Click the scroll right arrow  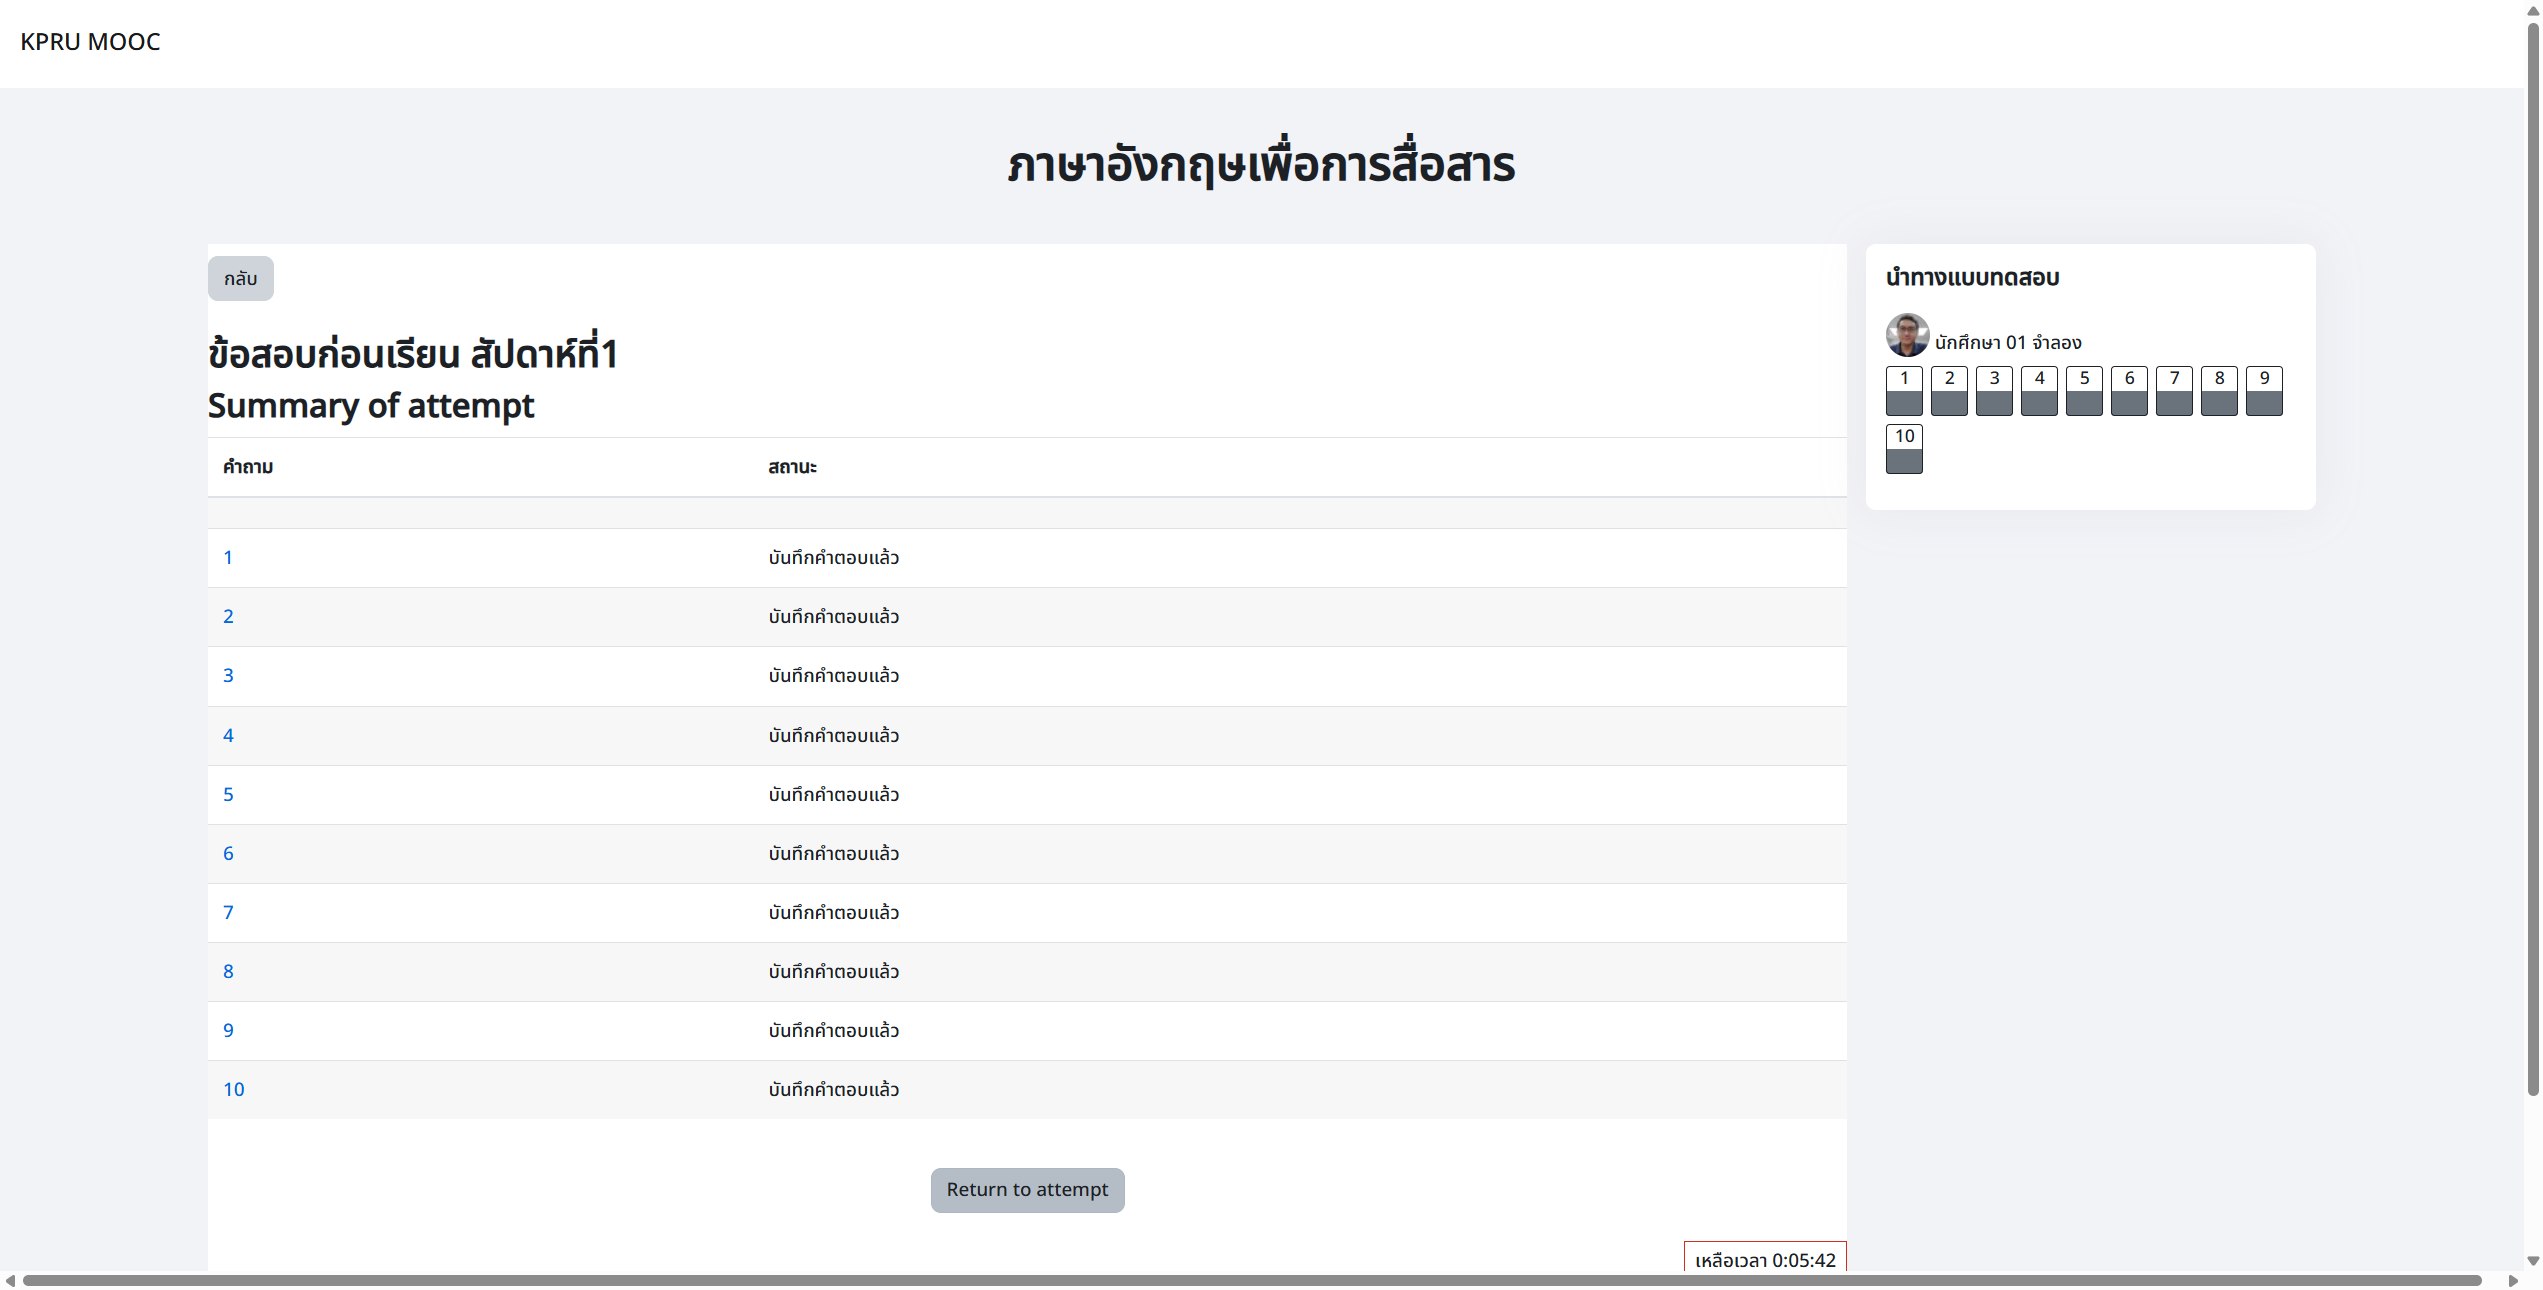[2513, 1281]
